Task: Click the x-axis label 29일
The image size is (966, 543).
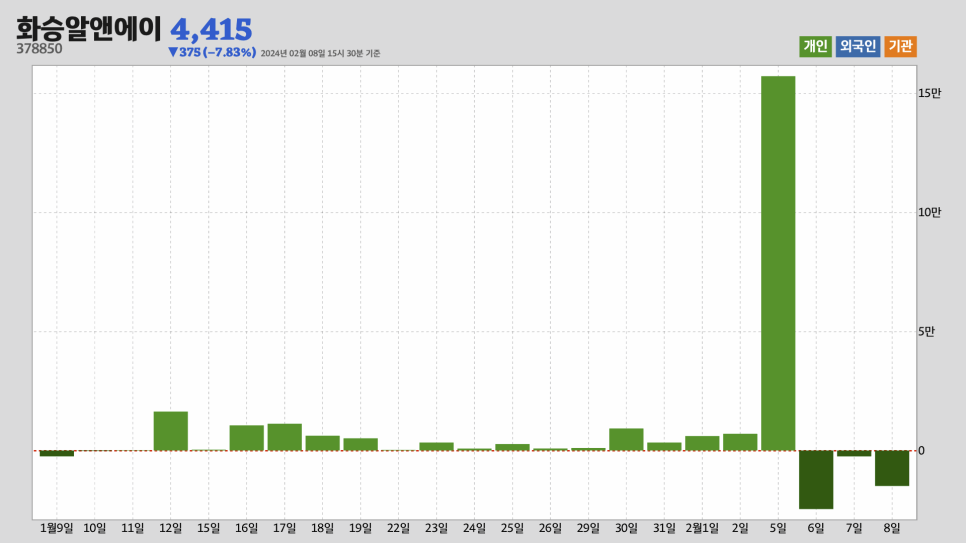Action: 588,528
